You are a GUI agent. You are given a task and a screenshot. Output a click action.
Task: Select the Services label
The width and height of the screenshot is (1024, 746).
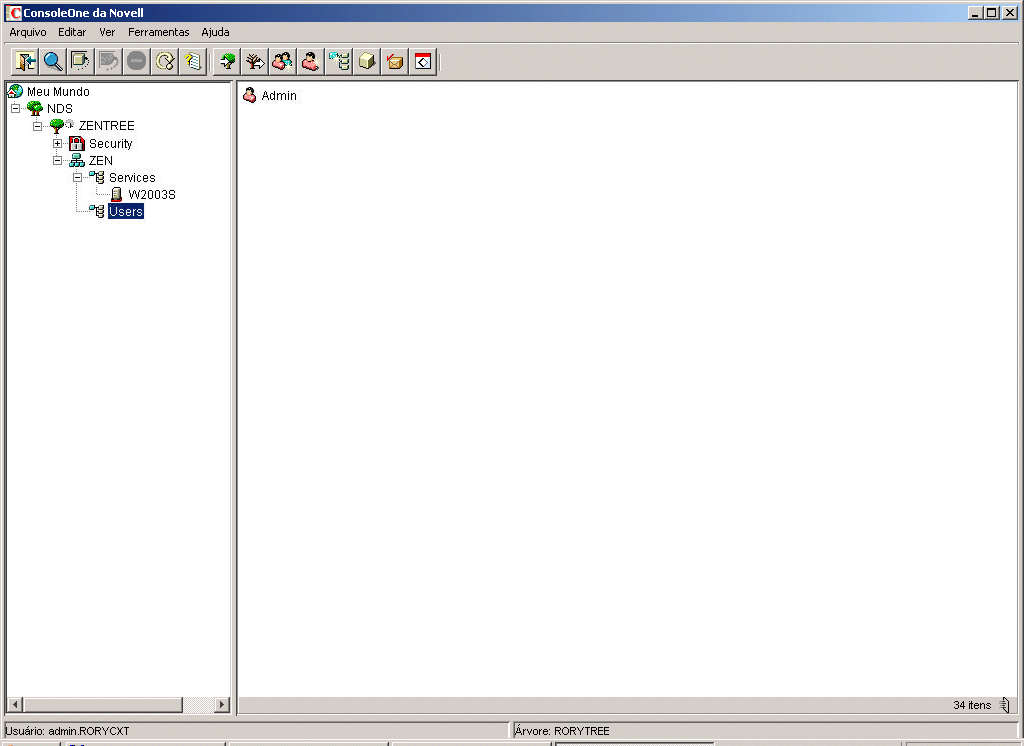point(132,177)
